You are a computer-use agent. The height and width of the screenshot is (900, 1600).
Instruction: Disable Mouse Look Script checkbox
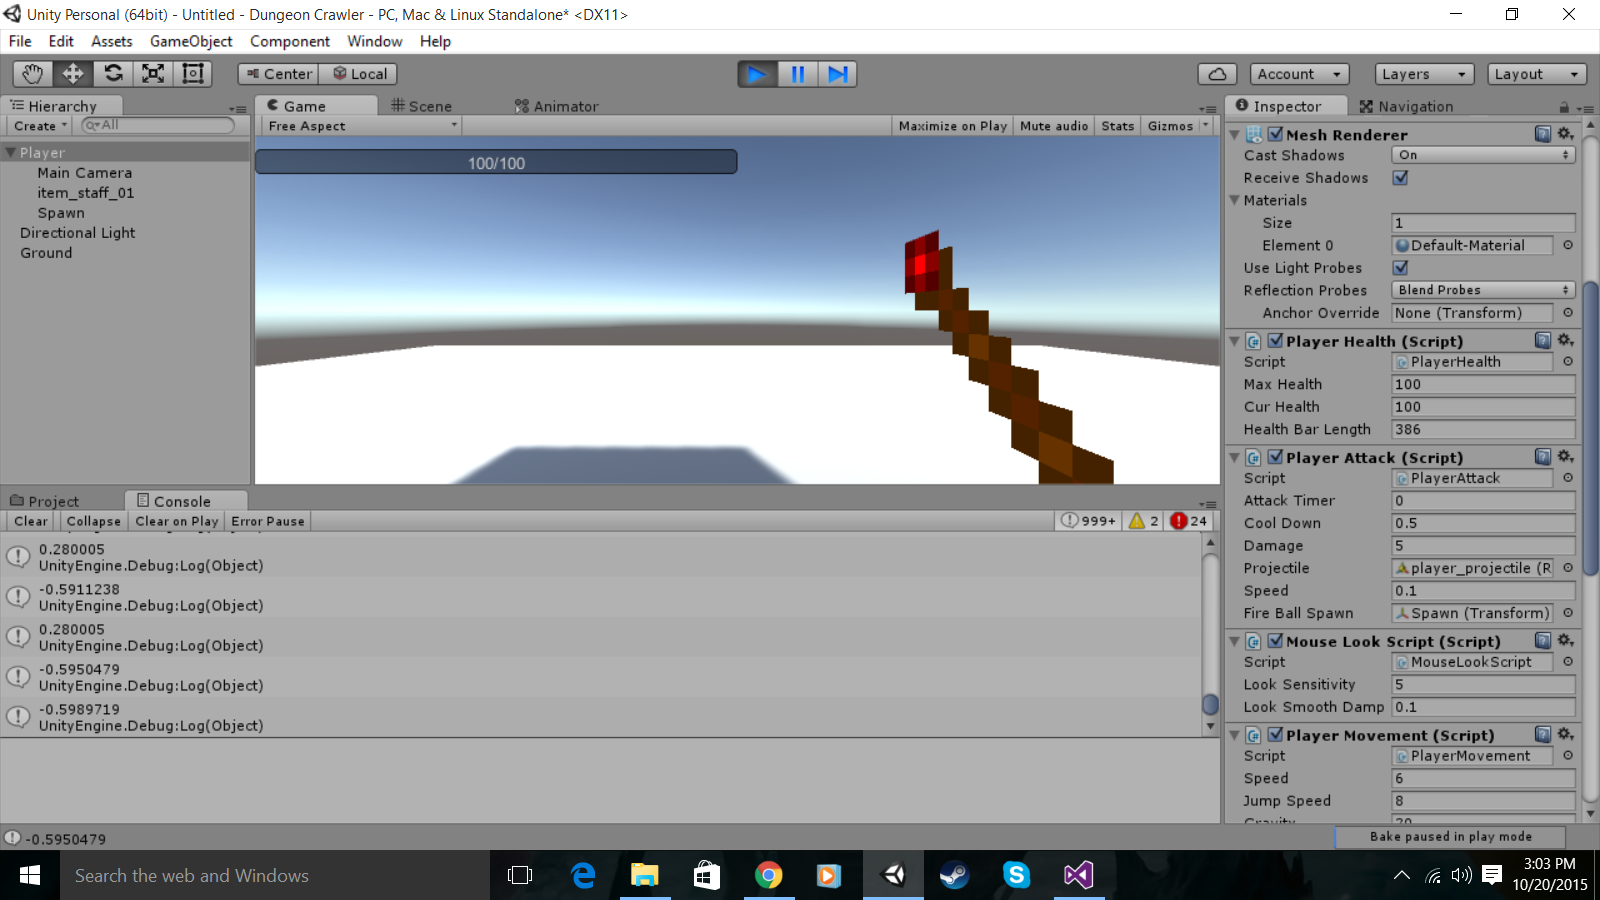click(x=1275, y=641)
